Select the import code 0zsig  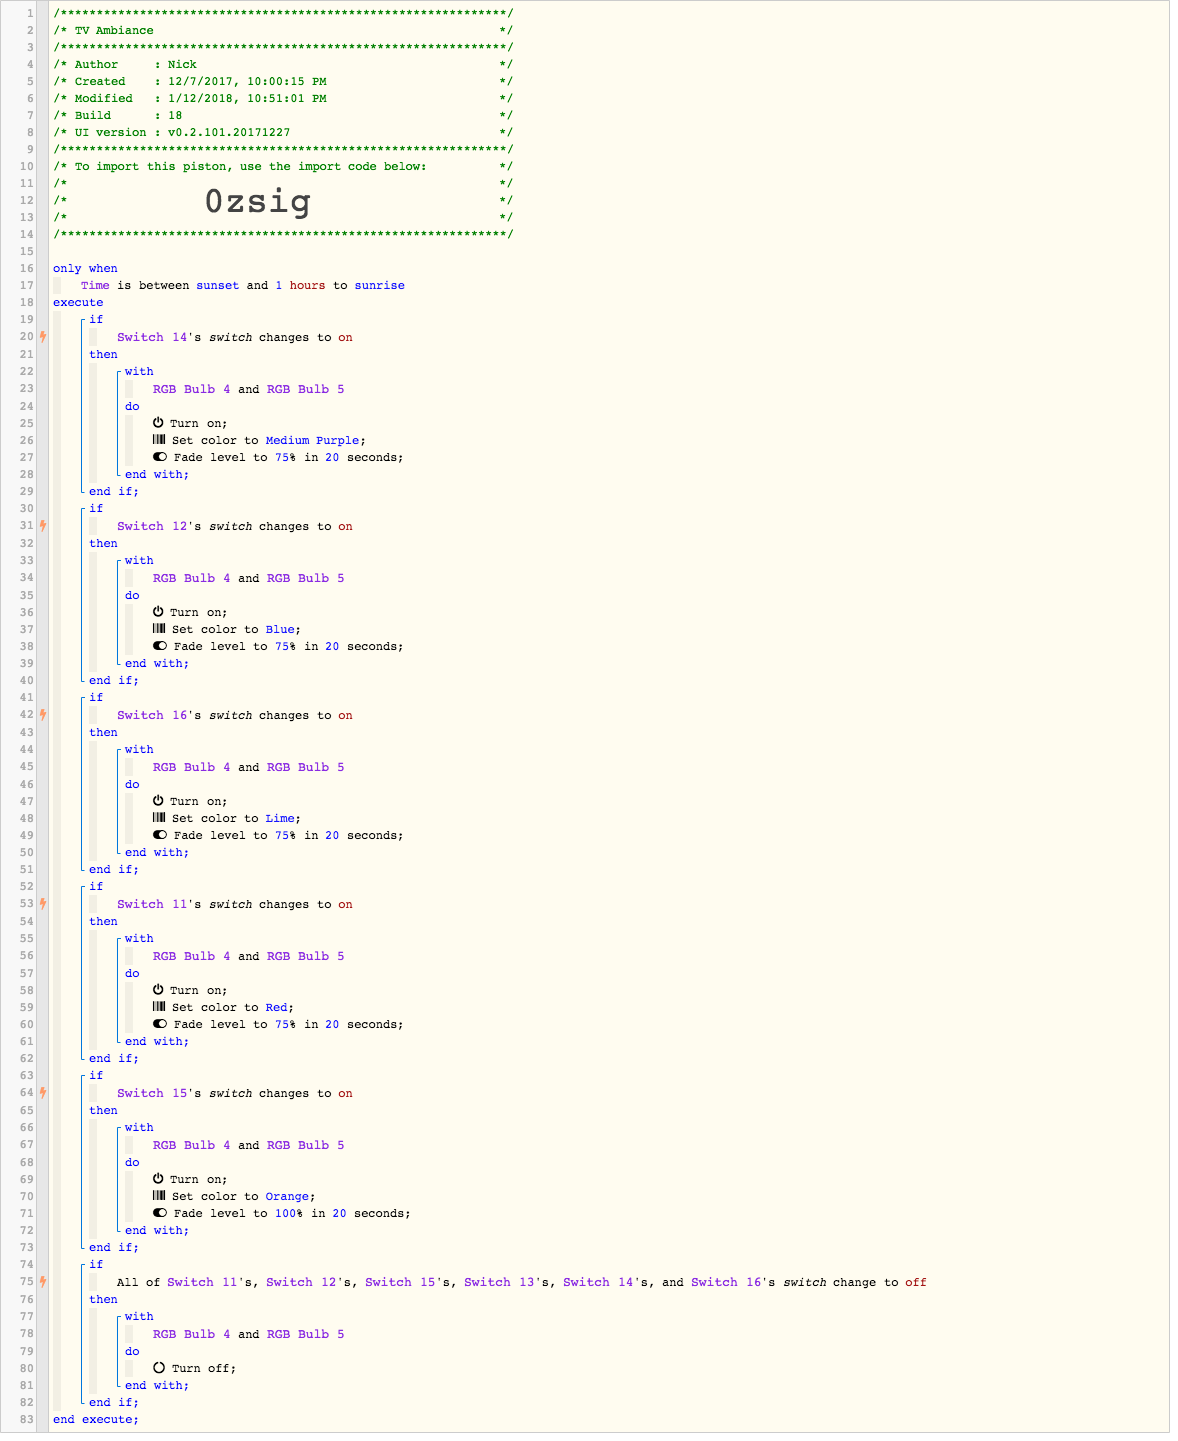258,202
